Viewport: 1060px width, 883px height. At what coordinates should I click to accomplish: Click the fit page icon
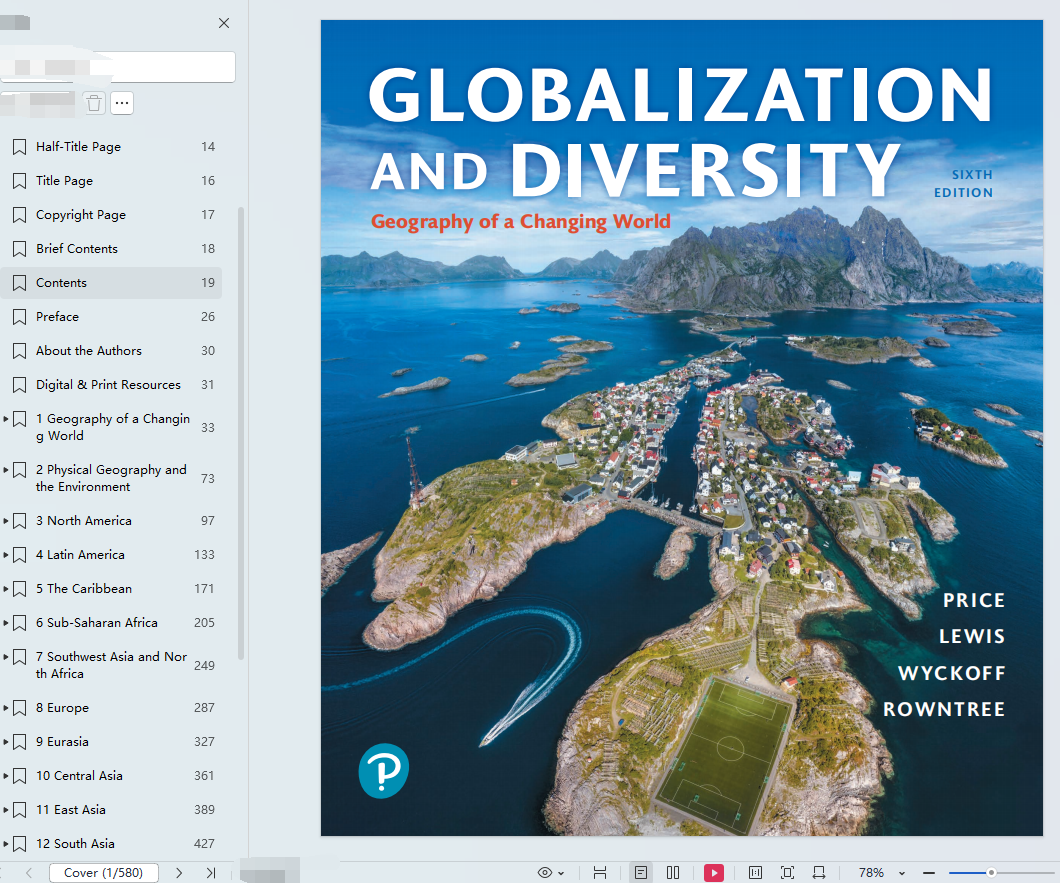(x=787, y=873)
